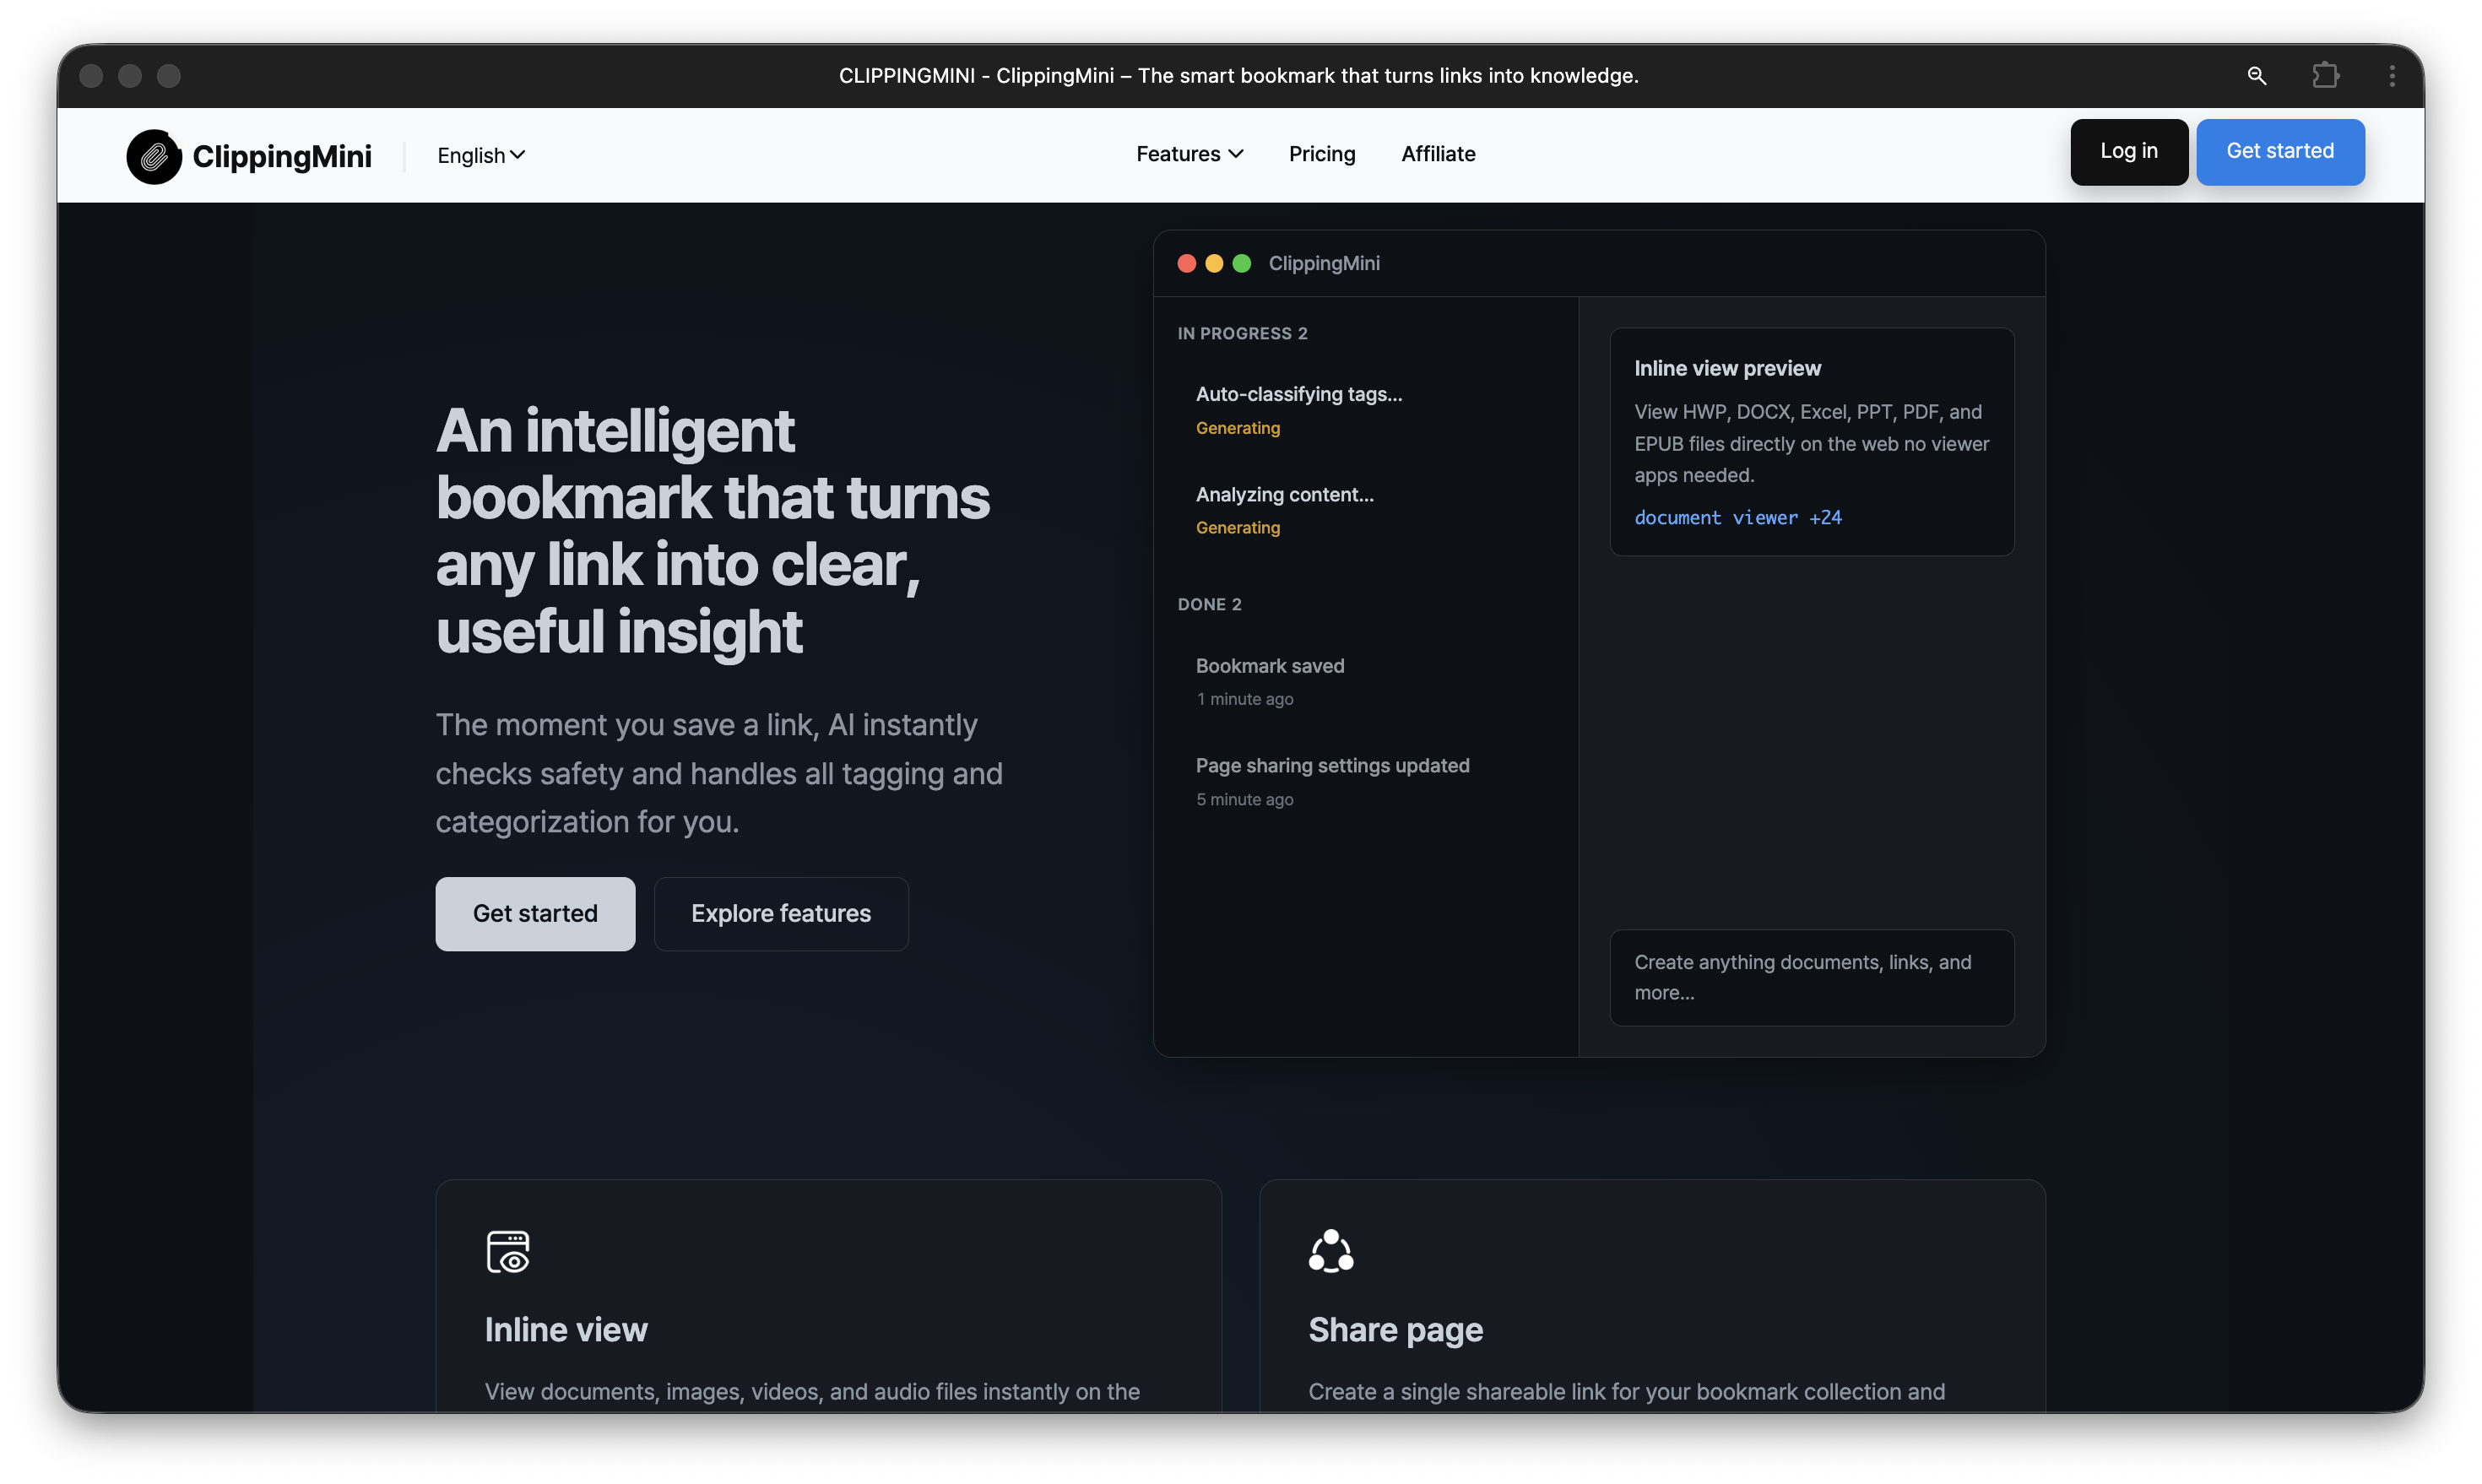Screen dimensions: 2482x1484
Task: Click the Share page circles icon
Action: [x=1330, y=1251]
